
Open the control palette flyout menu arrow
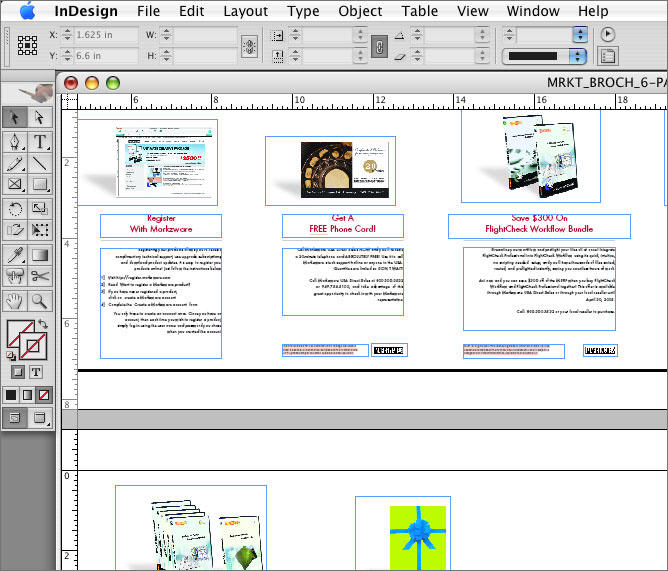click(x=608, y=35)
